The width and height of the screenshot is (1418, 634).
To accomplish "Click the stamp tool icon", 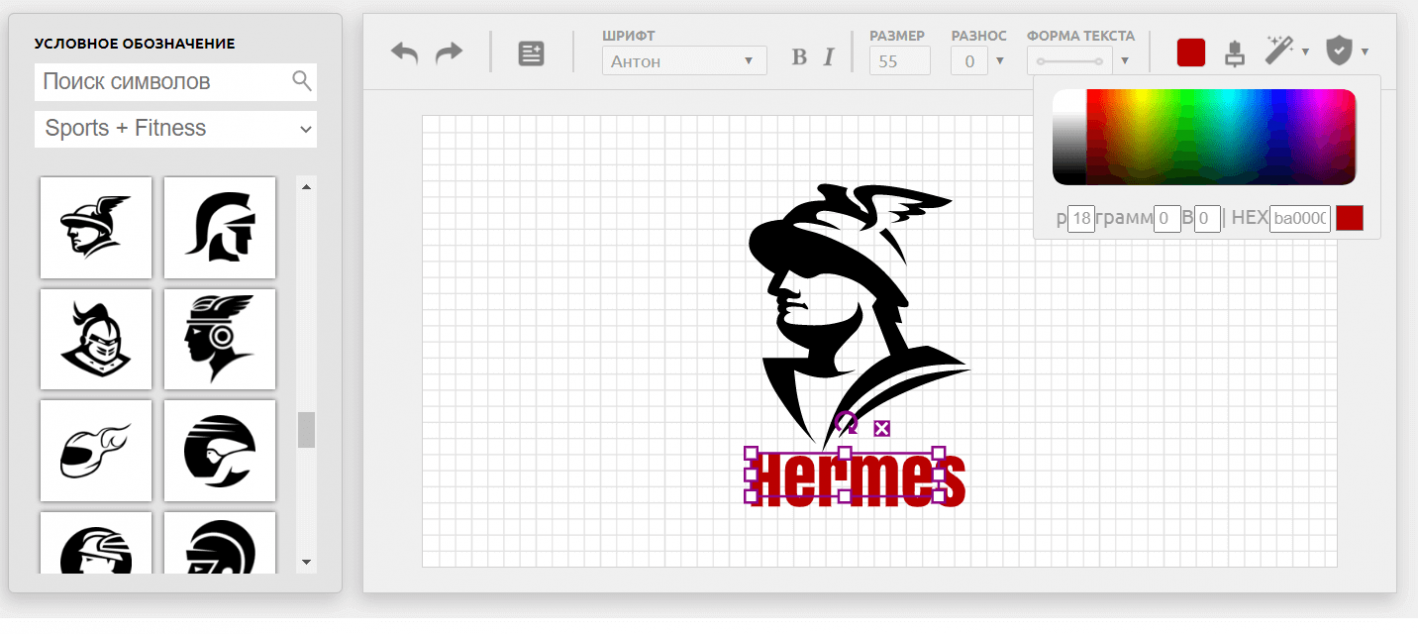I will [1236, 53].
